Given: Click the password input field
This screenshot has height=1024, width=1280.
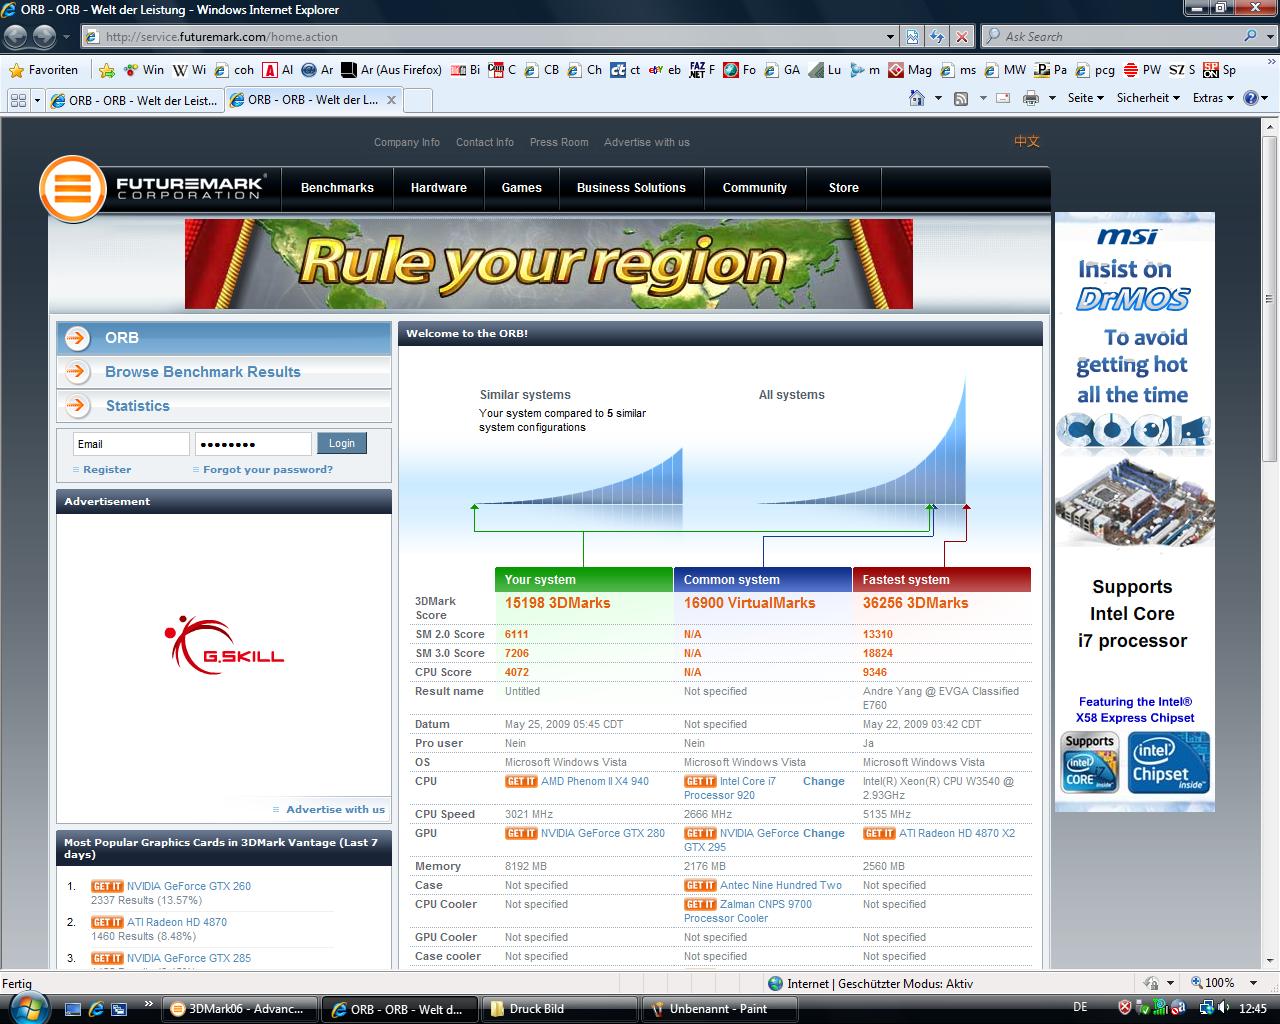Looking at the screenshot, I should (253, 444).
